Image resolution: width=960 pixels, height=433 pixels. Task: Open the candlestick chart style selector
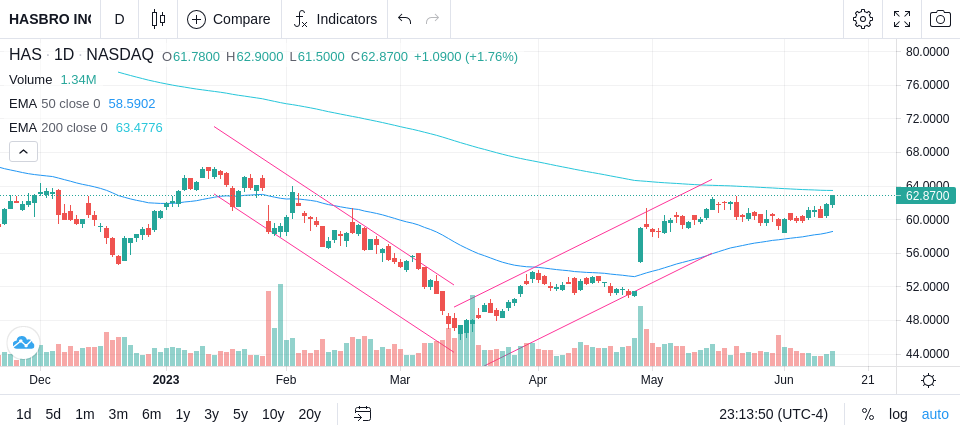coord(158,19)
